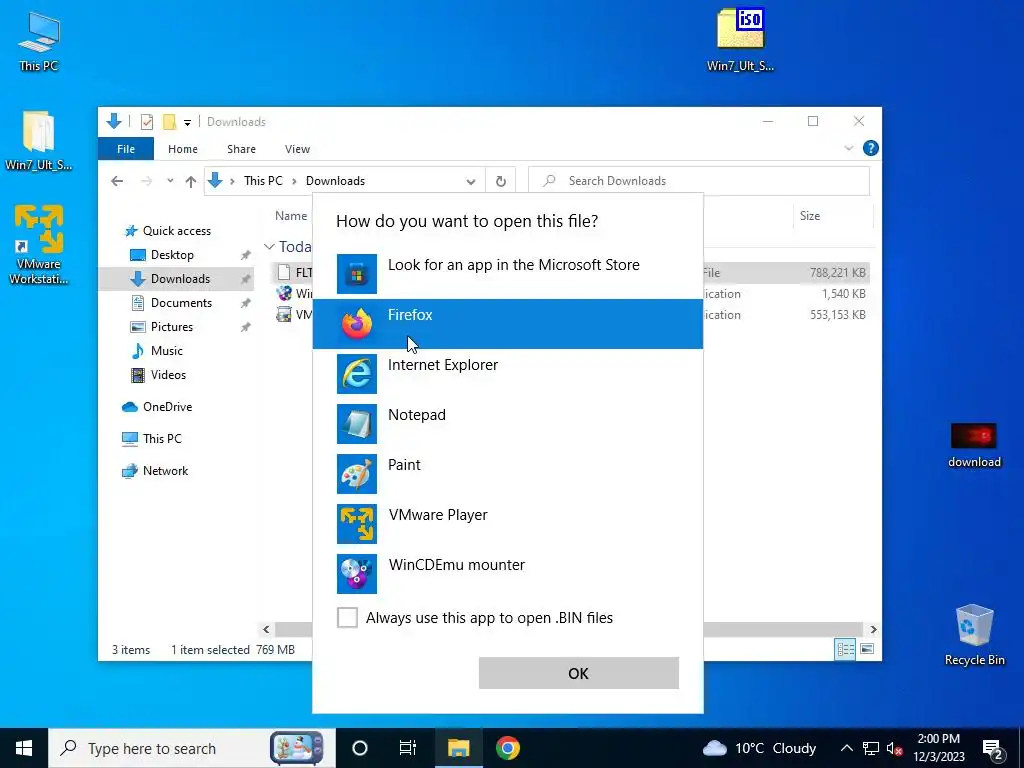Image resolution: width=1024 pixels, height=768 pixels.
Task: Choose the Microsoft Store icon in dialog
Action: pyautogui.click(x=357, y=274)
